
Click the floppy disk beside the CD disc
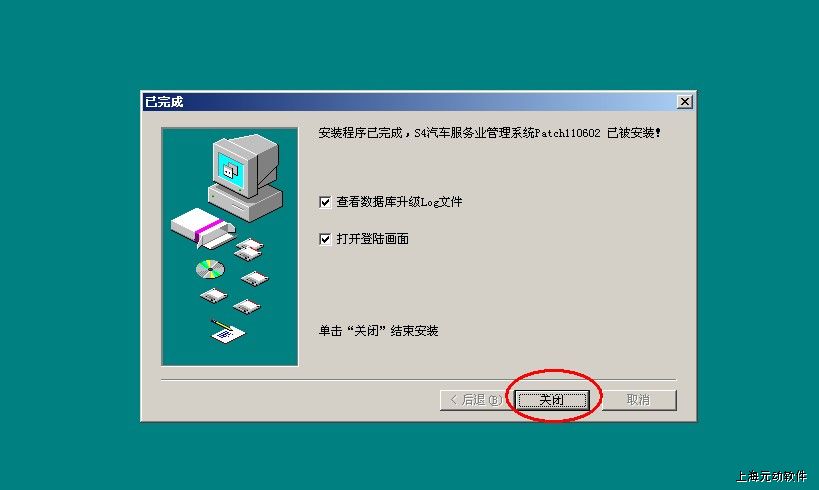[x=255, y=278]
